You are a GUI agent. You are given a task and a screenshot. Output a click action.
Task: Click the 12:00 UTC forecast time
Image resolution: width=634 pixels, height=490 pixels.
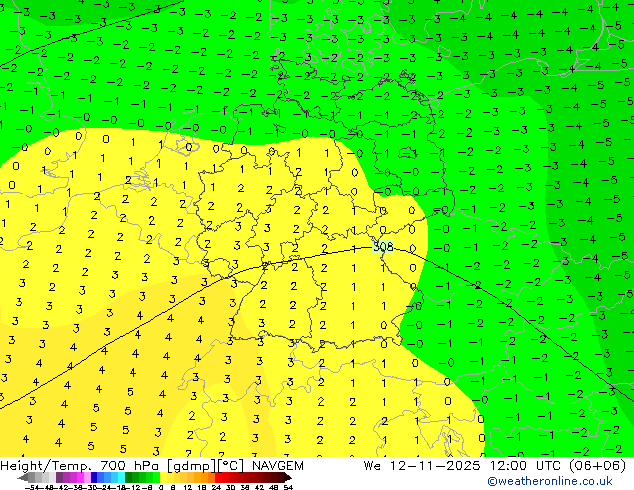pos(525,466)
